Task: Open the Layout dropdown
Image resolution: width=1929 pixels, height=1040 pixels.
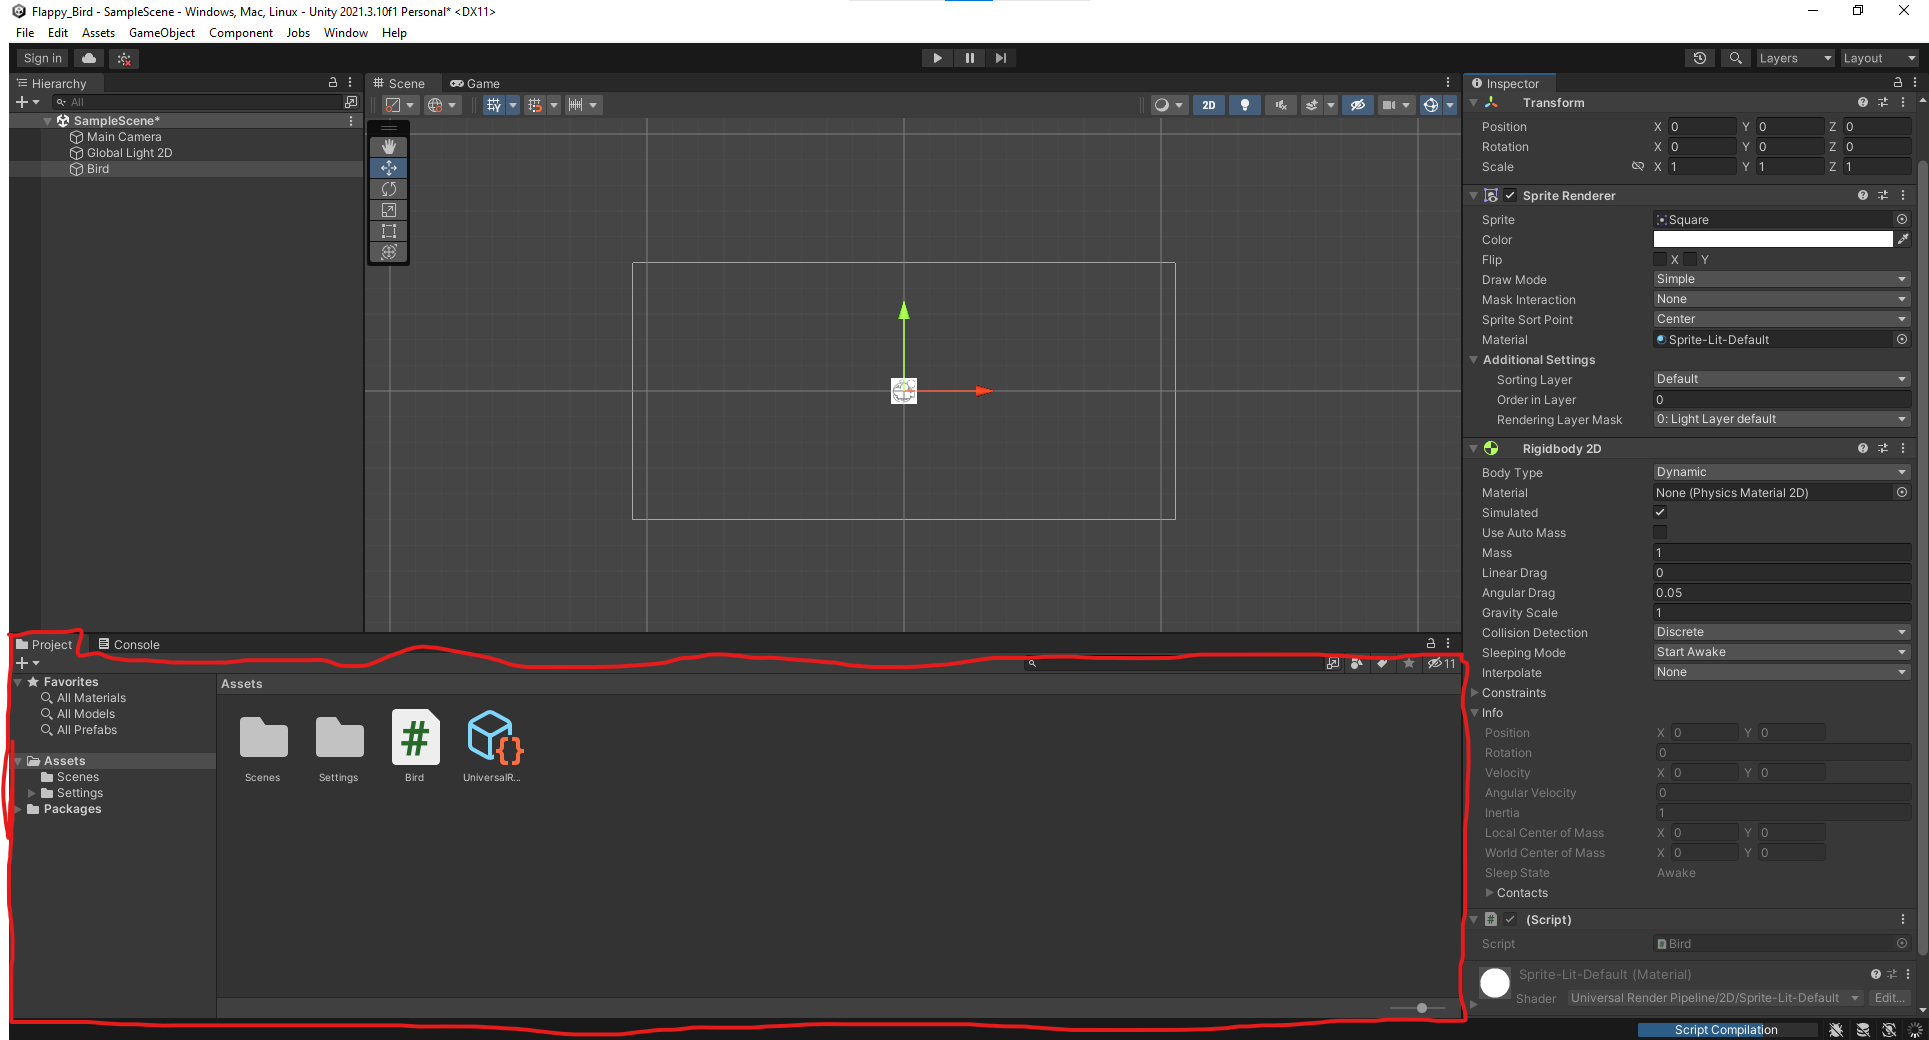Action: (x=1880, y=58)
